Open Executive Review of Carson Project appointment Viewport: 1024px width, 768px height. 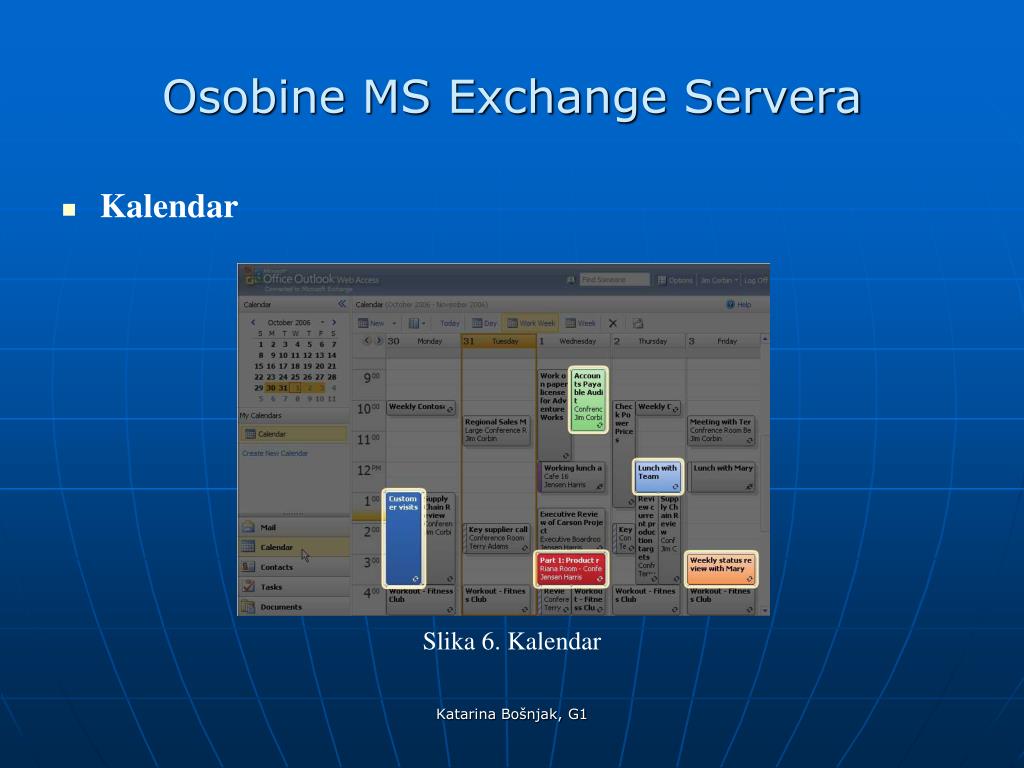coord(571,530)
